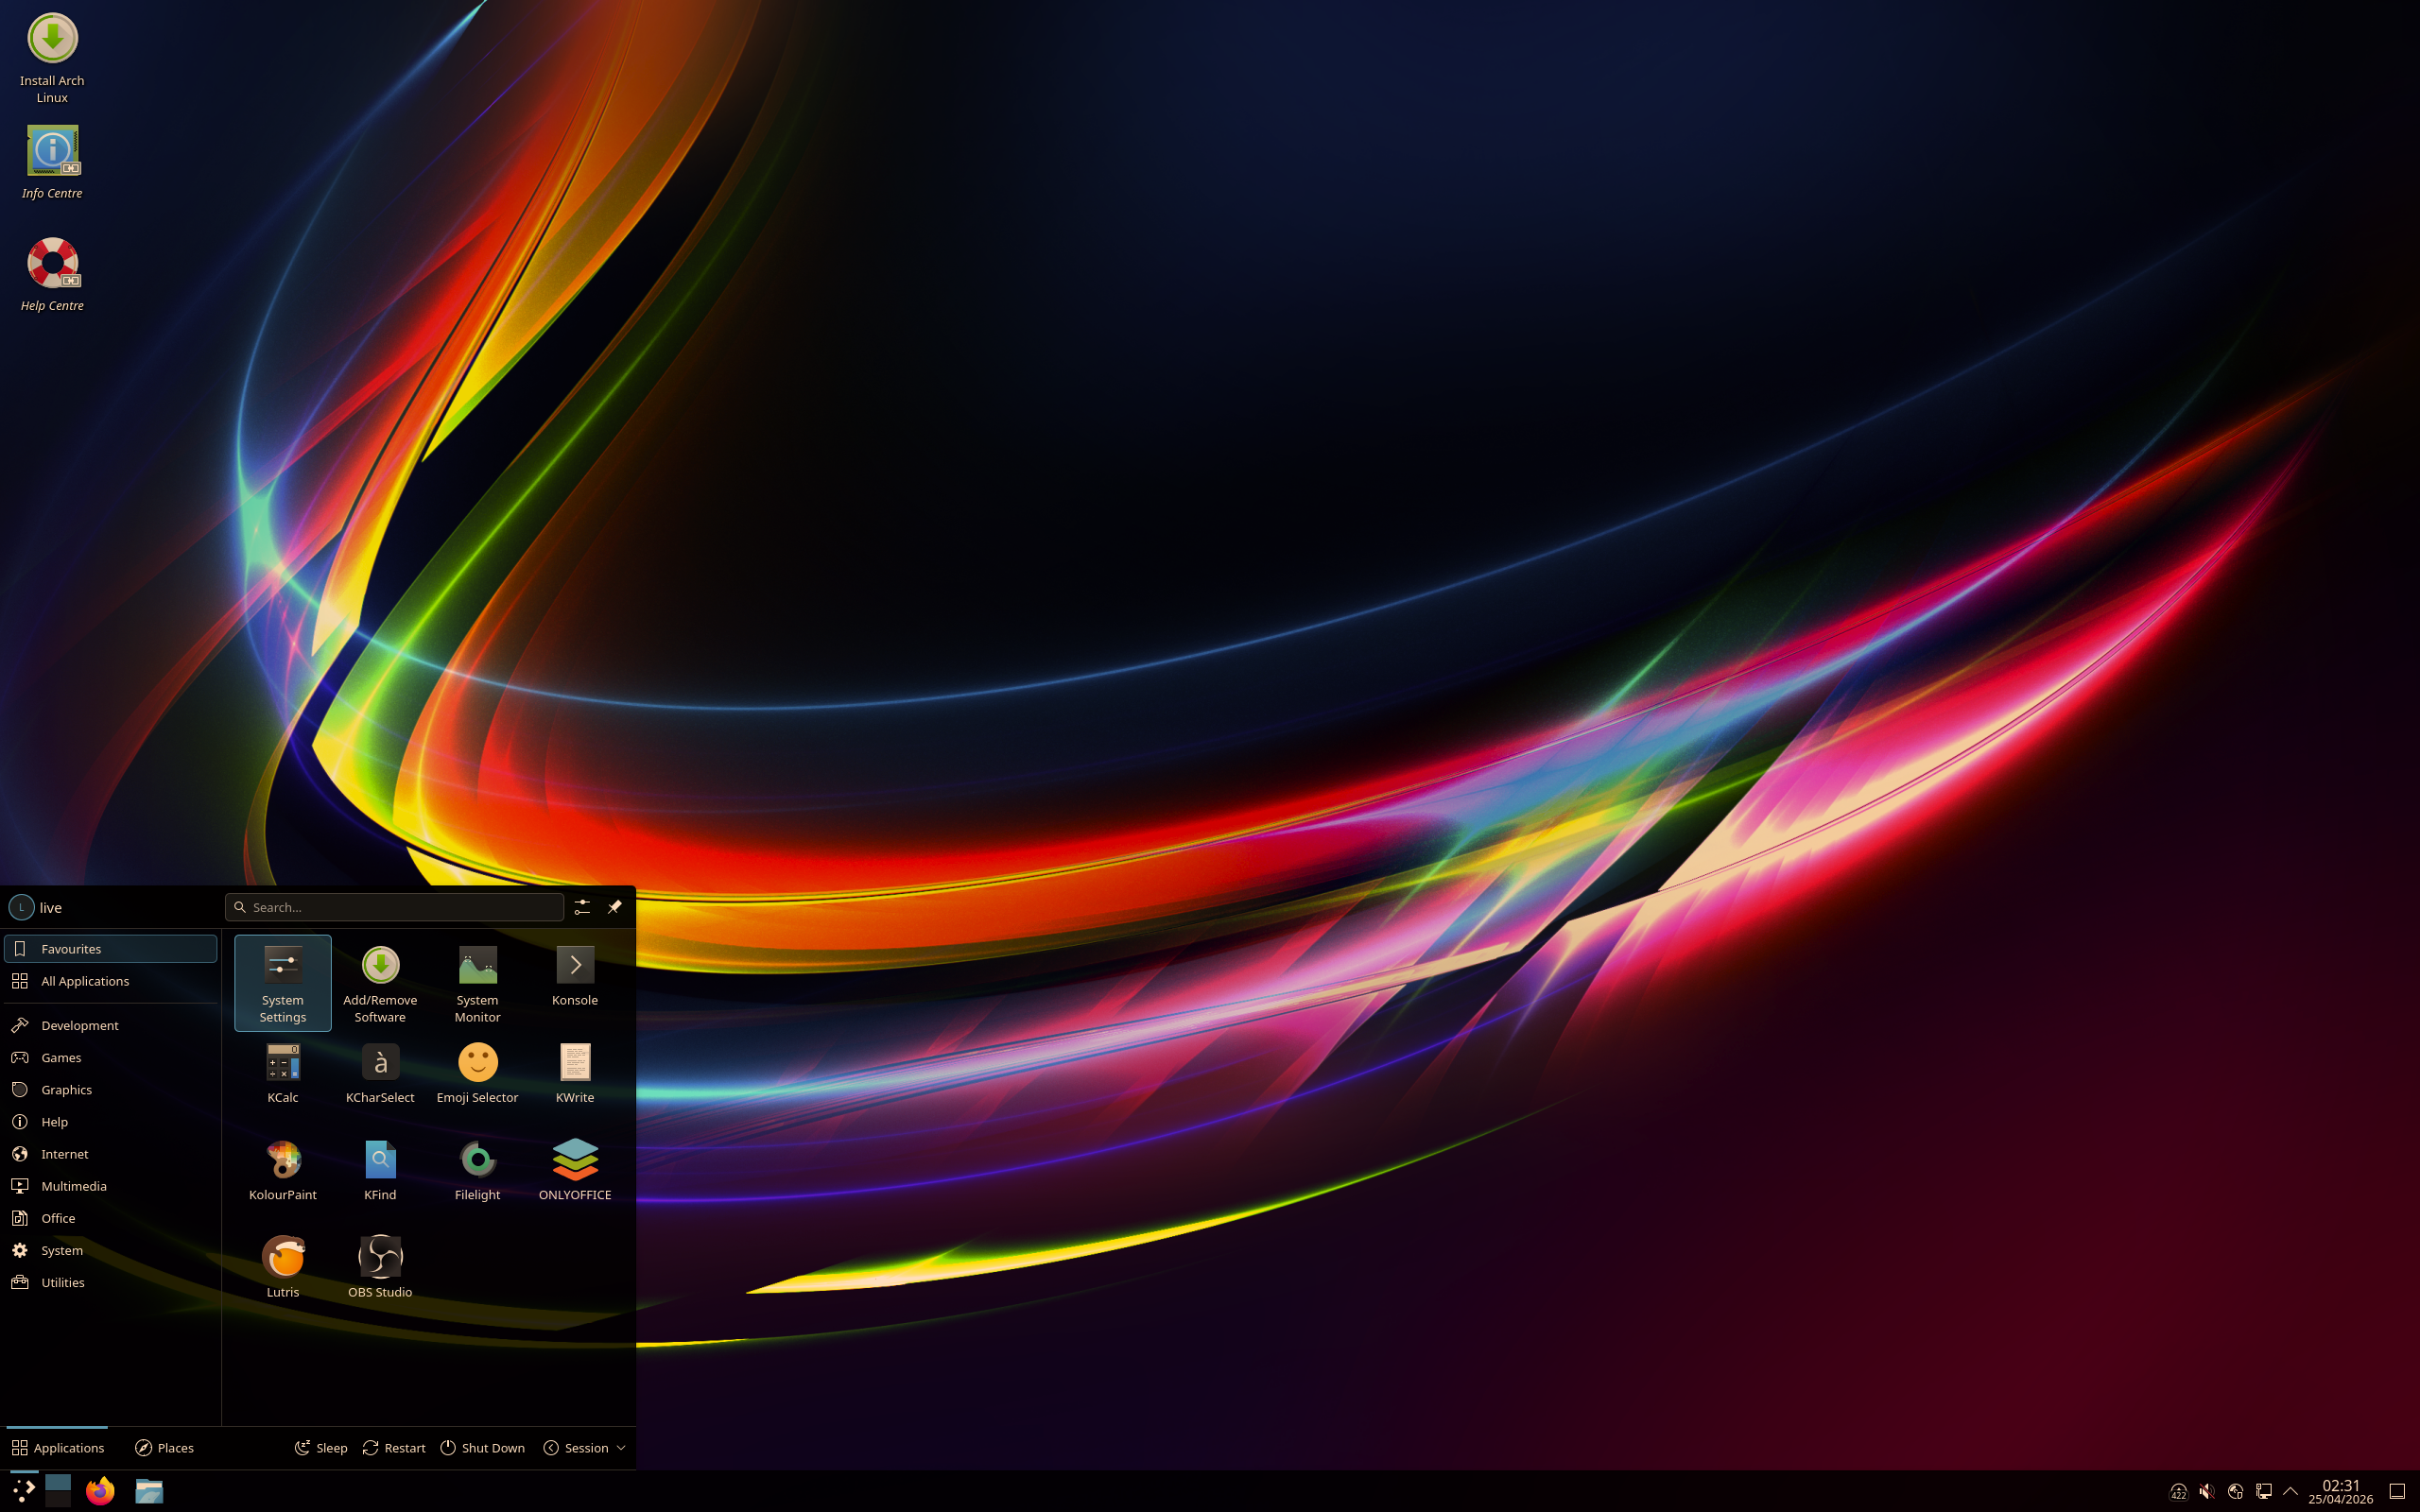The height and width of the screenshot is (1512, 2420).
Task: Open Development category
Action: pos(110,1025)
